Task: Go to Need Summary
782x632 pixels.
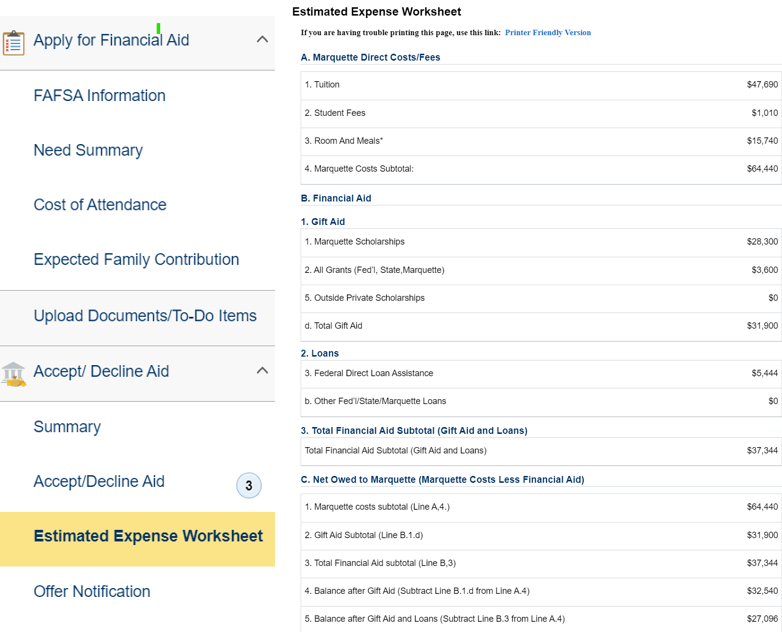Action: tap(88, 150)
